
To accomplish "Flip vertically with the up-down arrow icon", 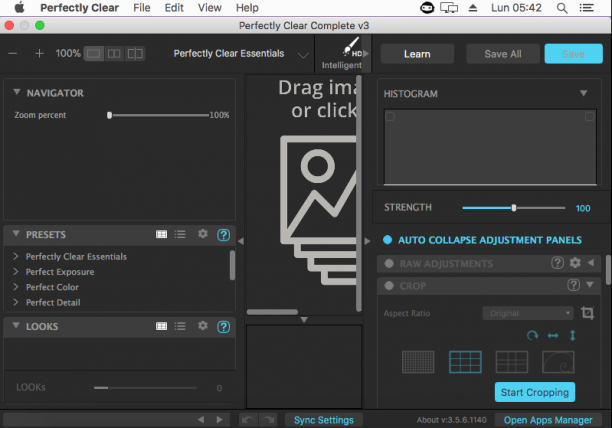I will point(573,336).
